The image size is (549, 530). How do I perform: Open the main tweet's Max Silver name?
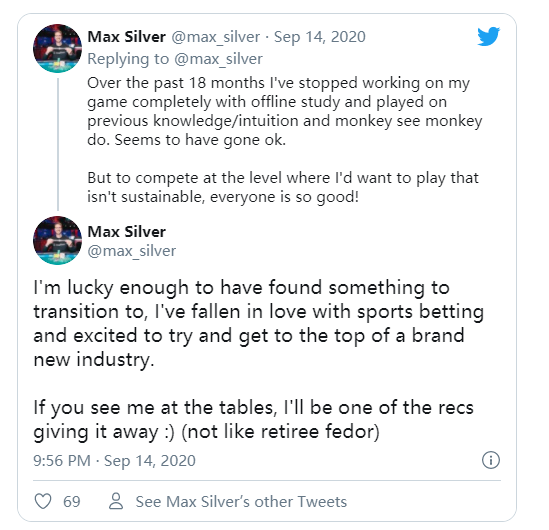coord(126,232)
